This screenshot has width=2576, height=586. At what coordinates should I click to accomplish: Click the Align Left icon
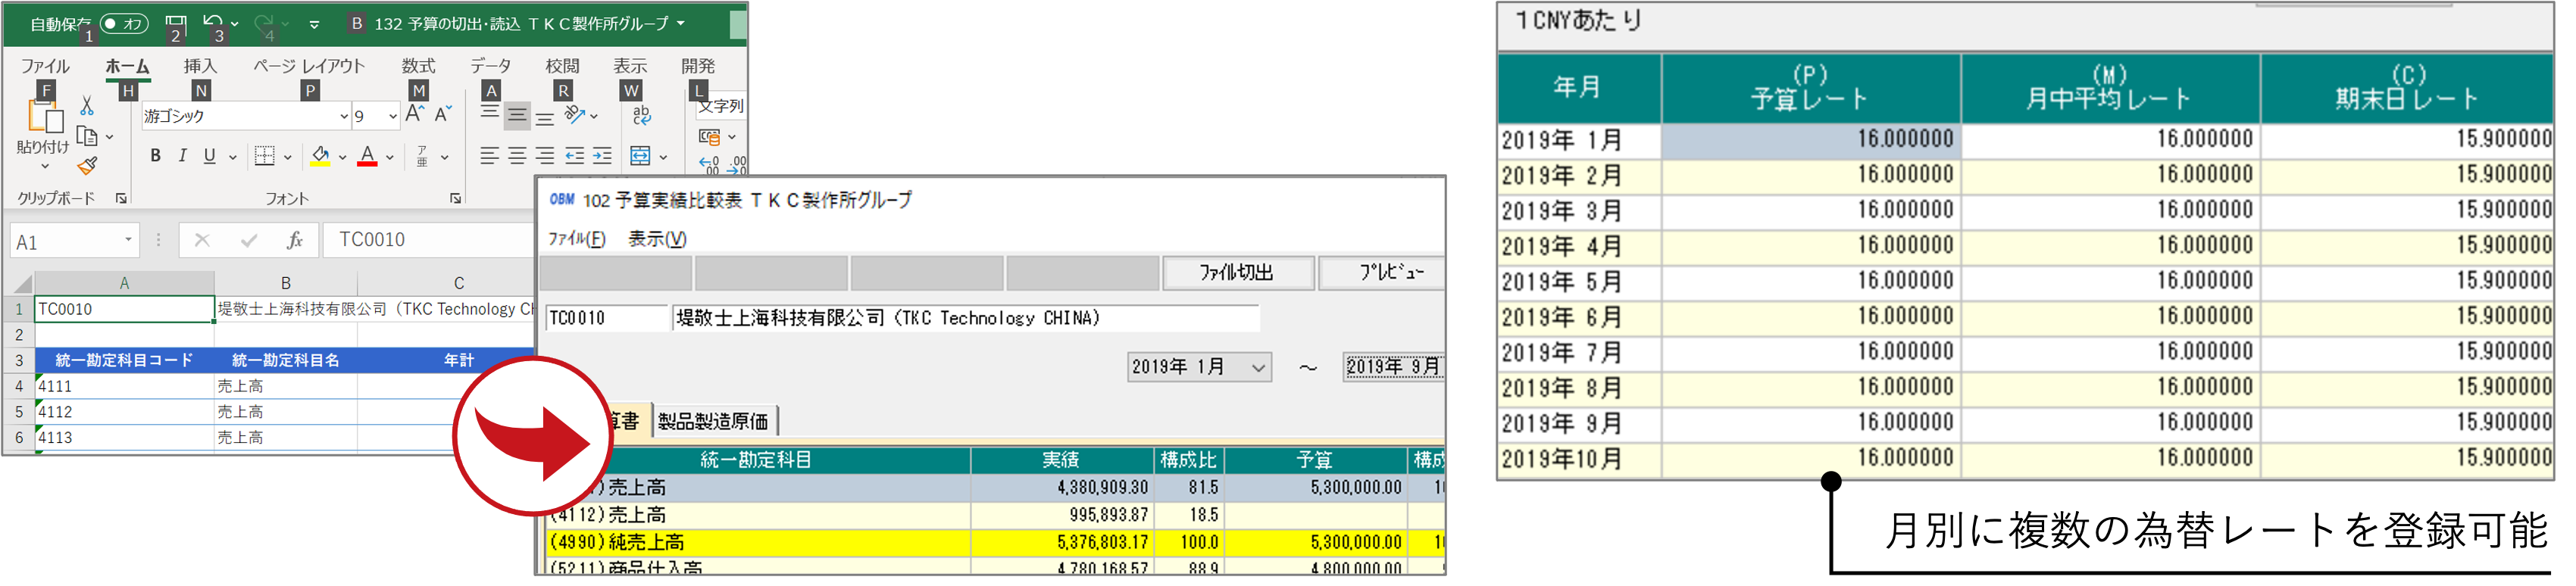pyautogui.click(x=489, y=156)
